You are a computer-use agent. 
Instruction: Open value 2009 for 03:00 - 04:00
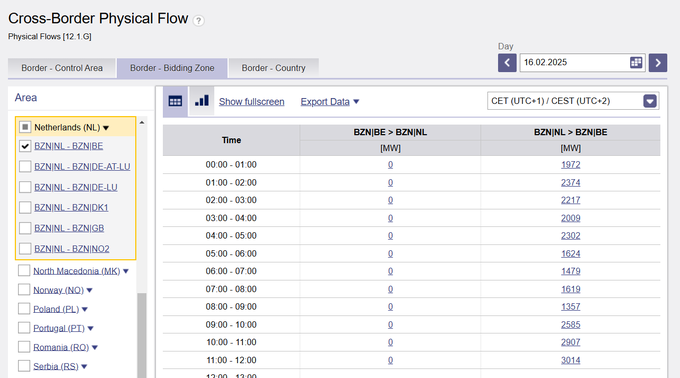tap(570, 218)
